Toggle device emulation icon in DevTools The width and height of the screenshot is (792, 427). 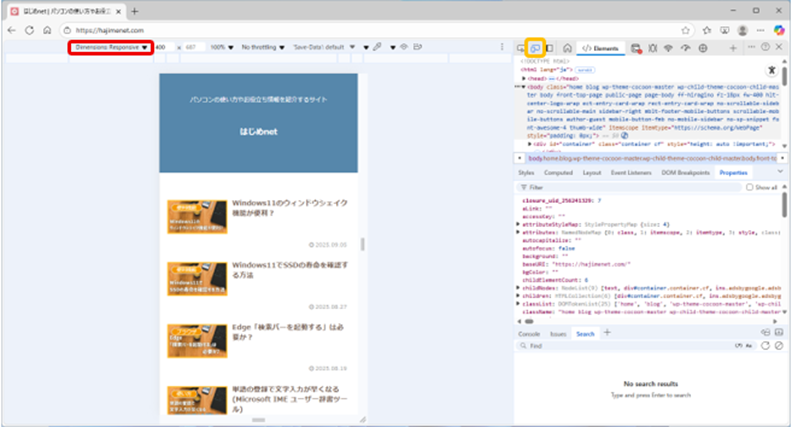(x=535, y=48)
